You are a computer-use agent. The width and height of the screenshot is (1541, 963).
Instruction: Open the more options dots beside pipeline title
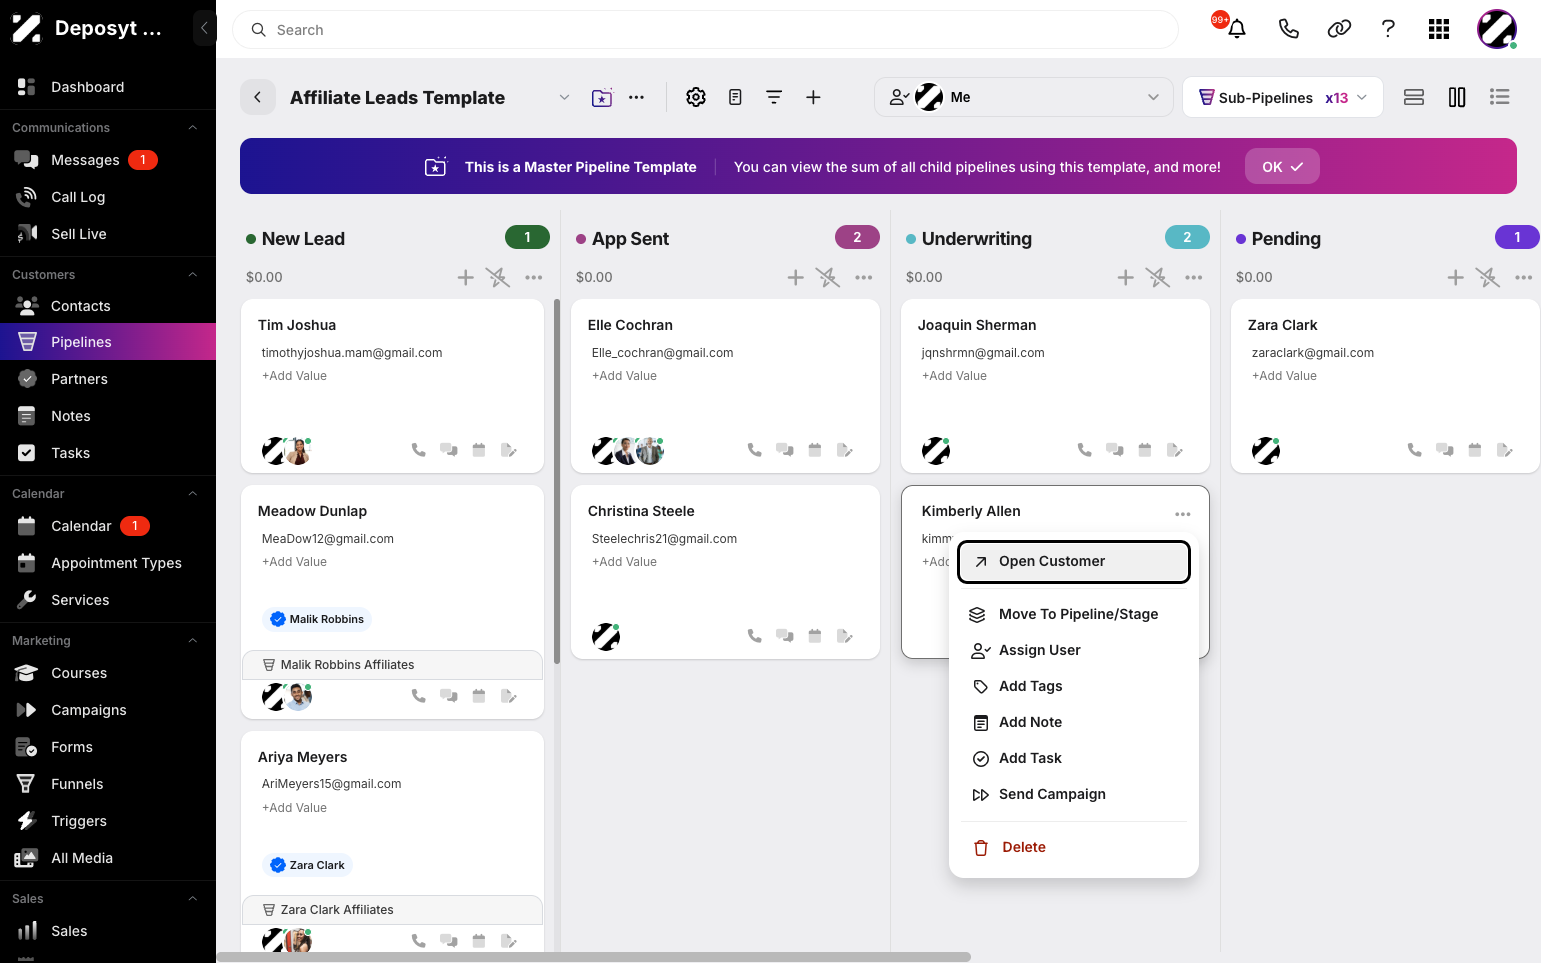pos(636,97)
